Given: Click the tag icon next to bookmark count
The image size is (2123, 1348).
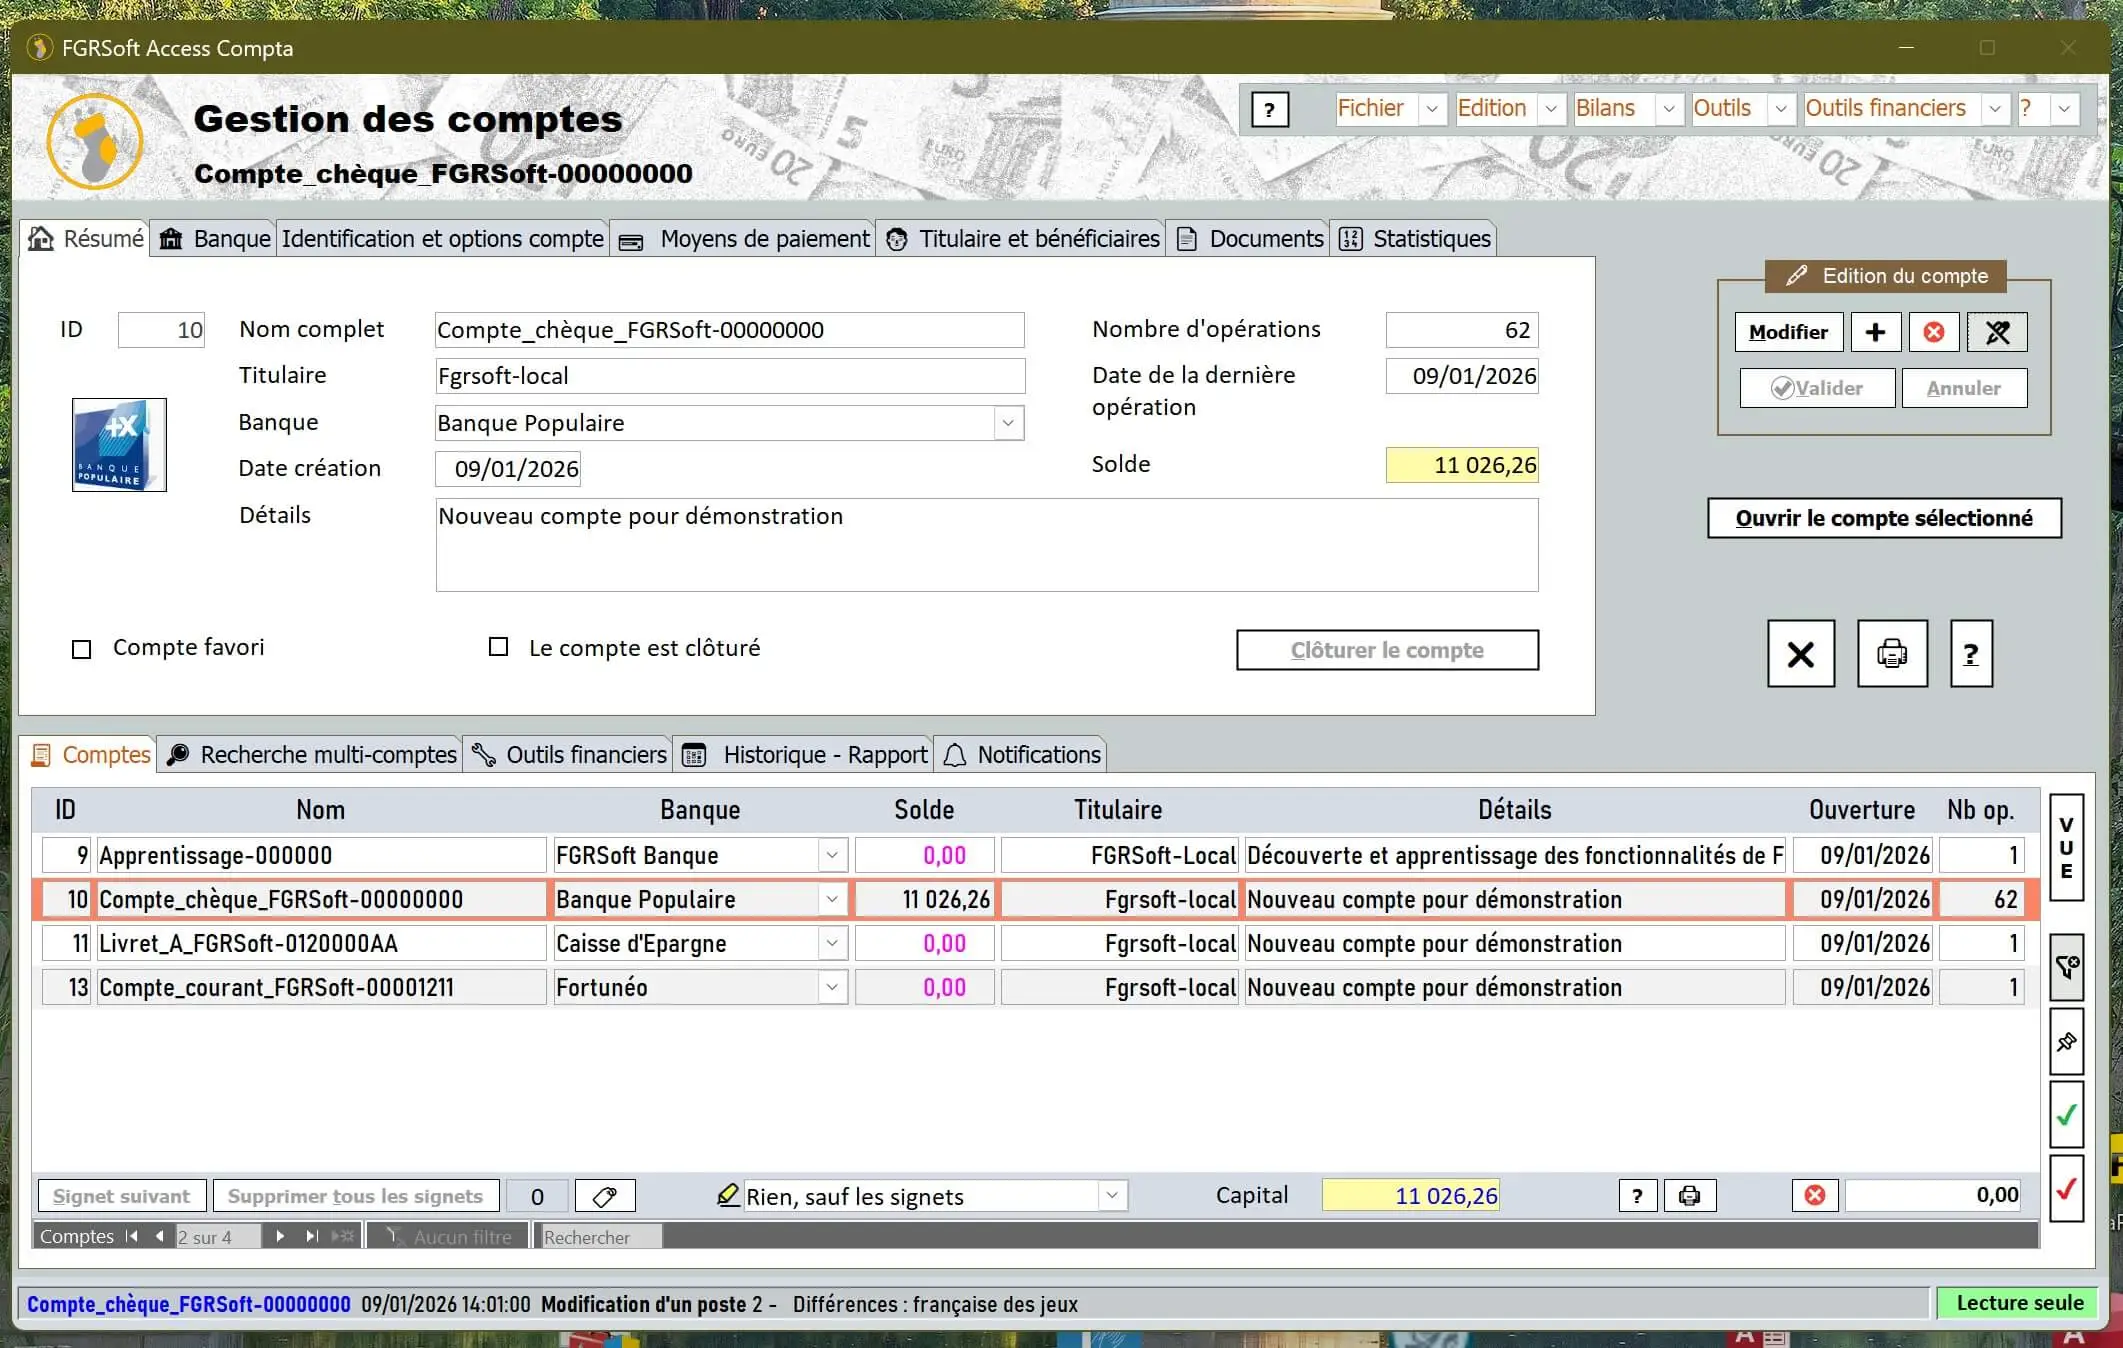Looking at the screenshot, I should coord(605,1196).
